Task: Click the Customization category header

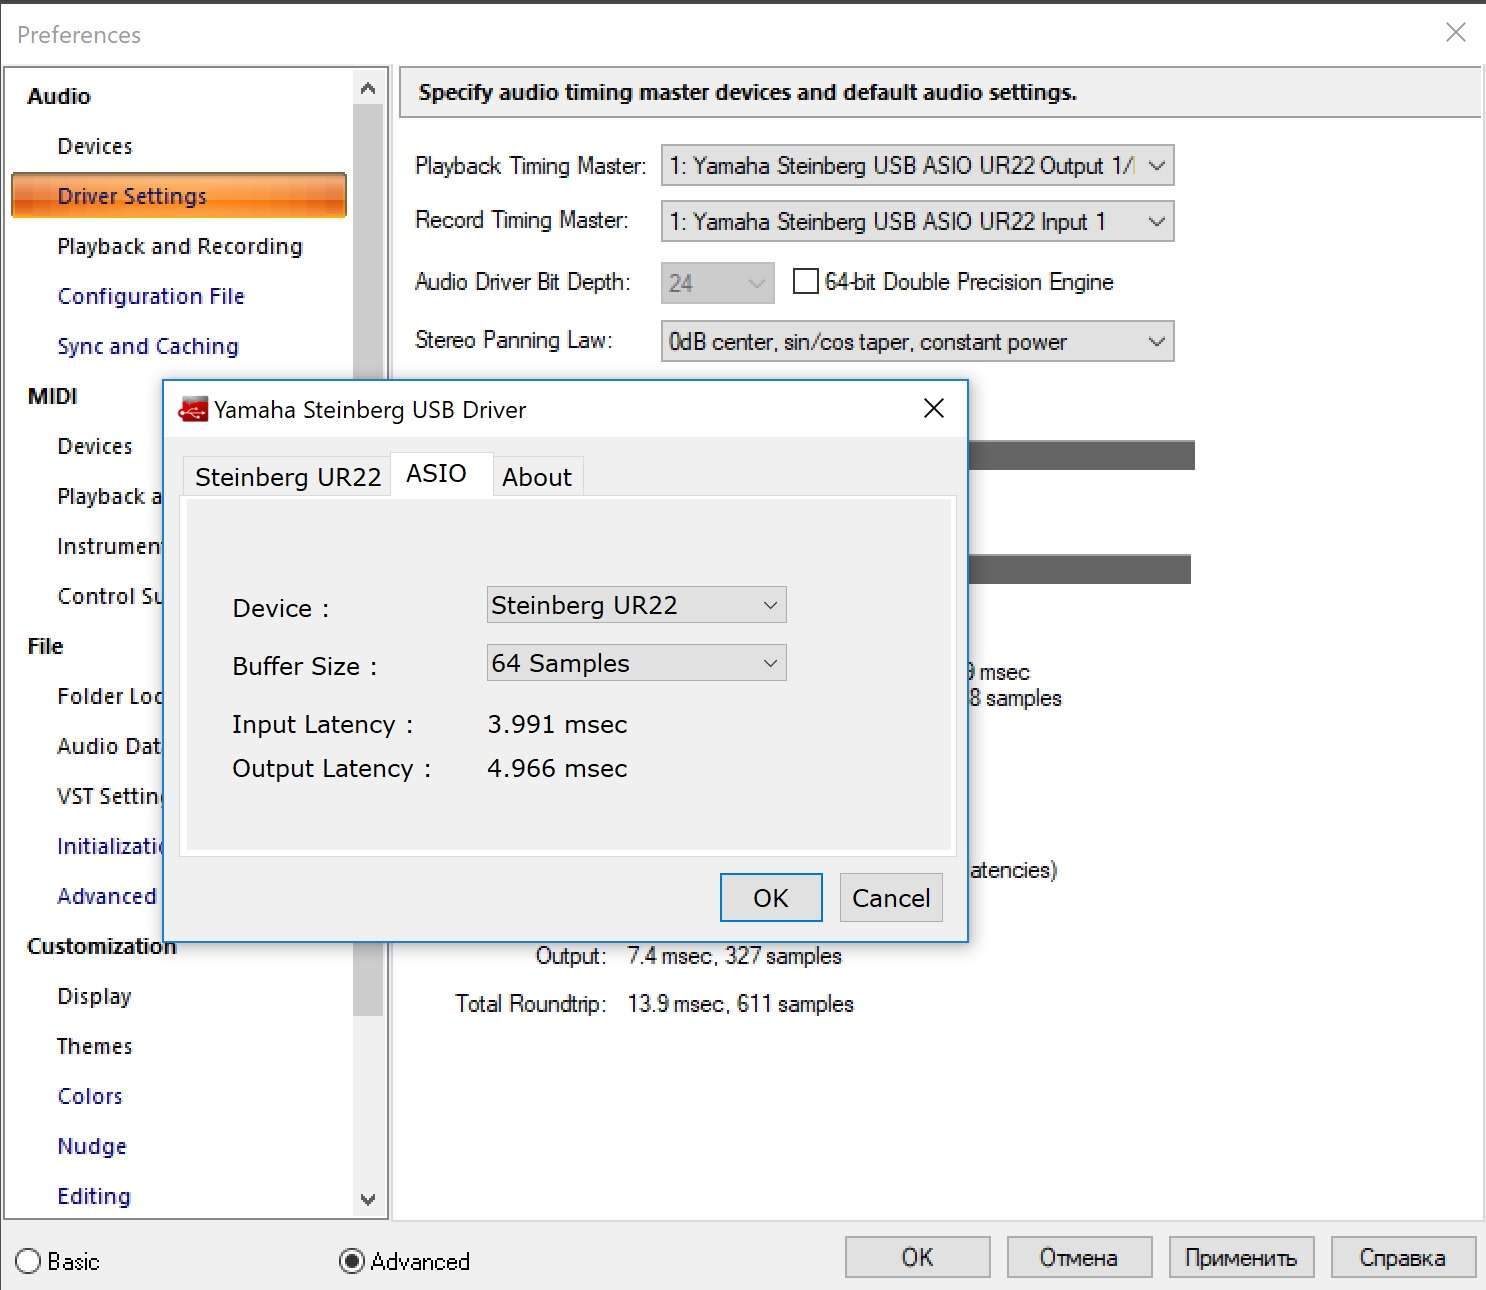Action: [x=102, y=946]
